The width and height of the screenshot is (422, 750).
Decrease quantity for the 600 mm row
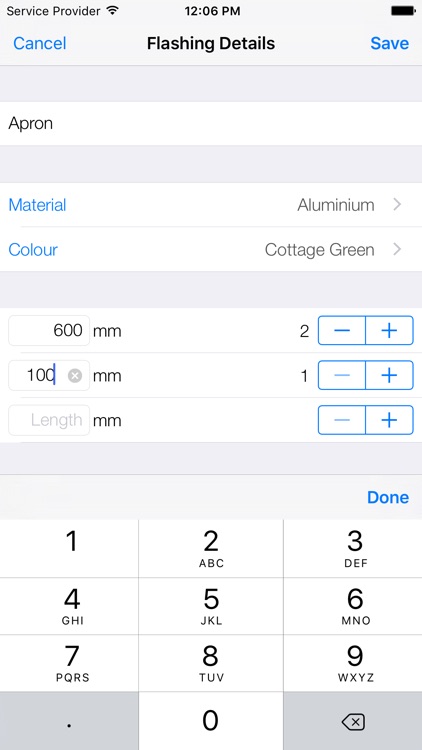(x=342, y=331)
